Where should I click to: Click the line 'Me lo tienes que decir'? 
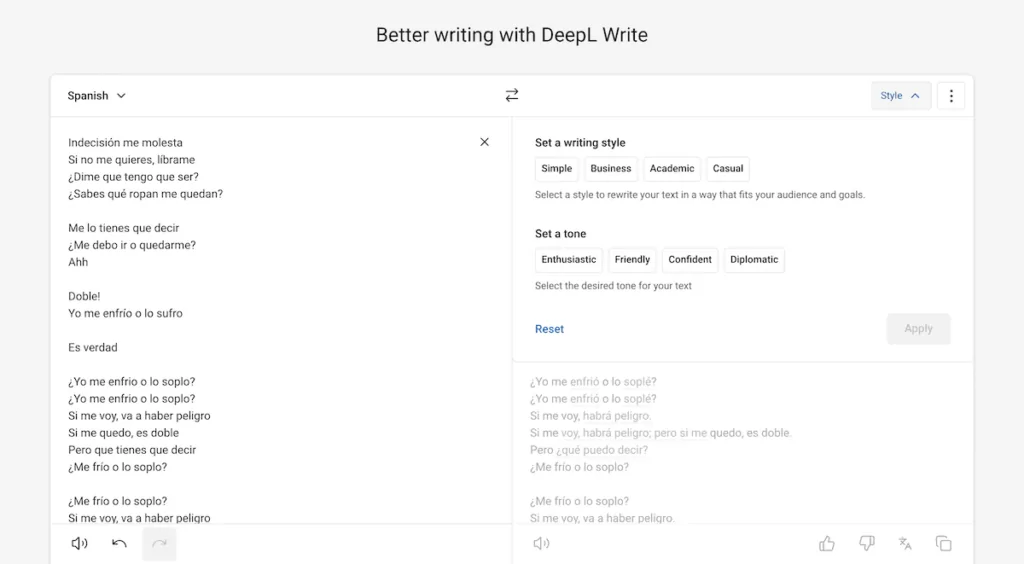click(x=123, y=228)
